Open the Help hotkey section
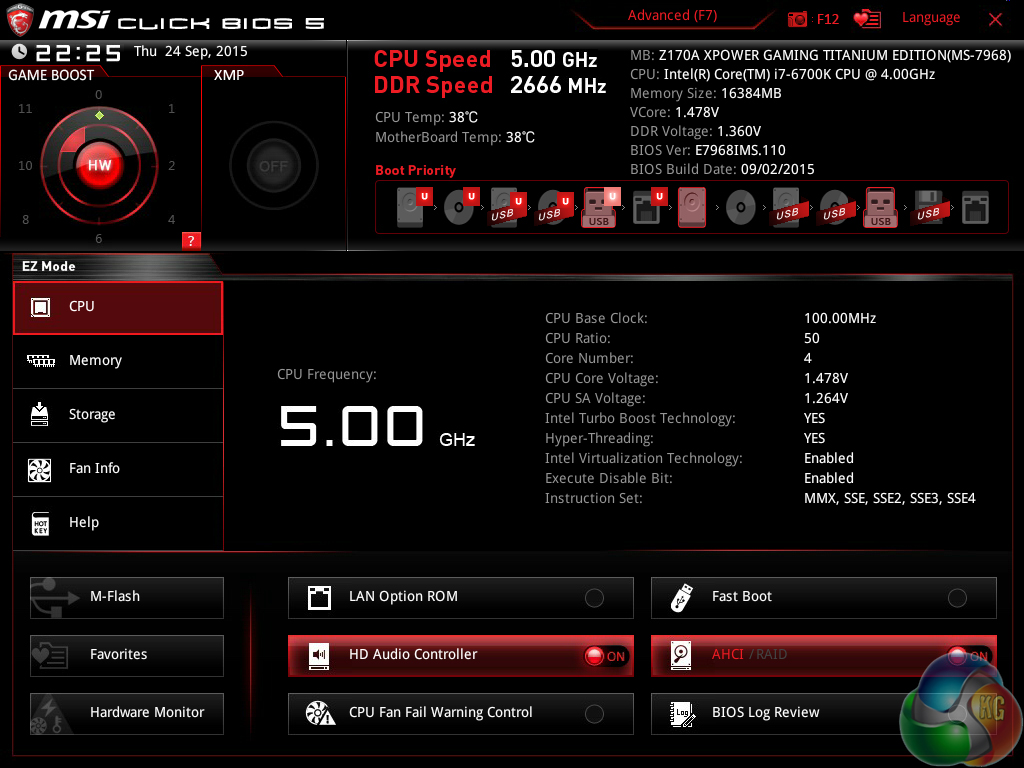This screenshot has width=1024, height=768. [118, 523]
